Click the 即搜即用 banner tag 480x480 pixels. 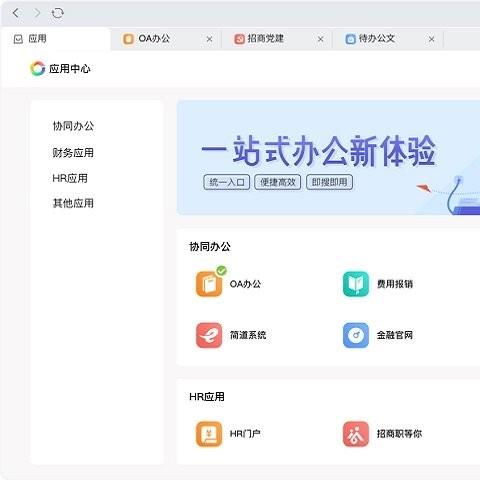(x=329, y=182)
